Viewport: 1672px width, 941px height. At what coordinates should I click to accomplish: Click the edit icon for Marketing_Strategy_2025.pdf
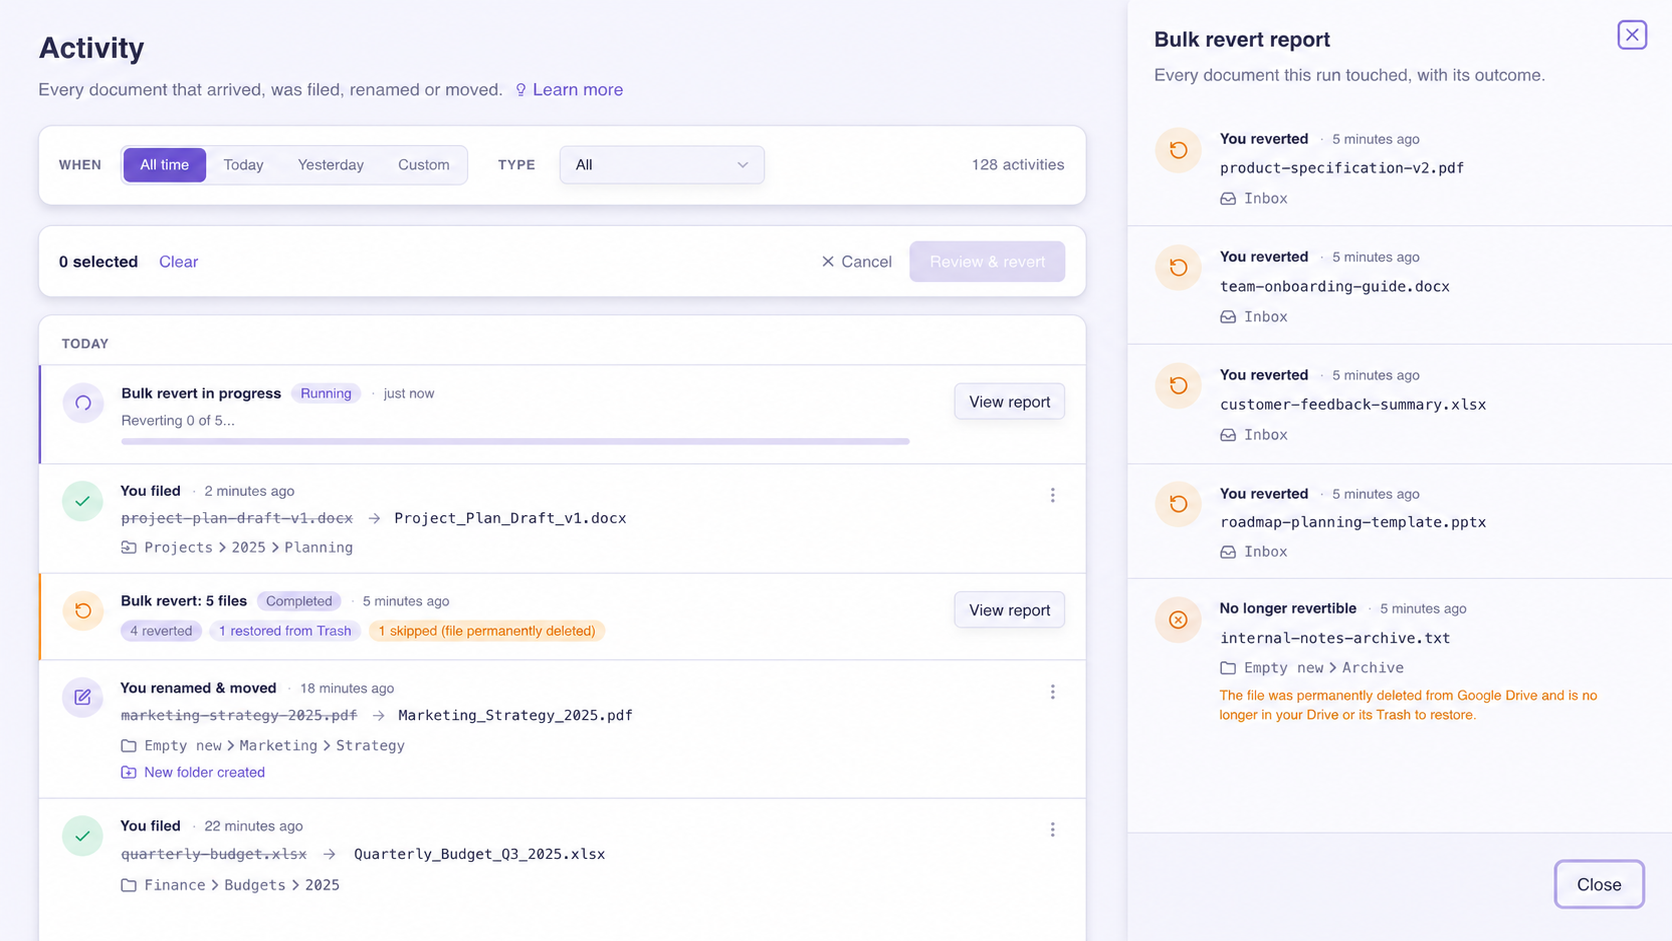click(82, 697)
